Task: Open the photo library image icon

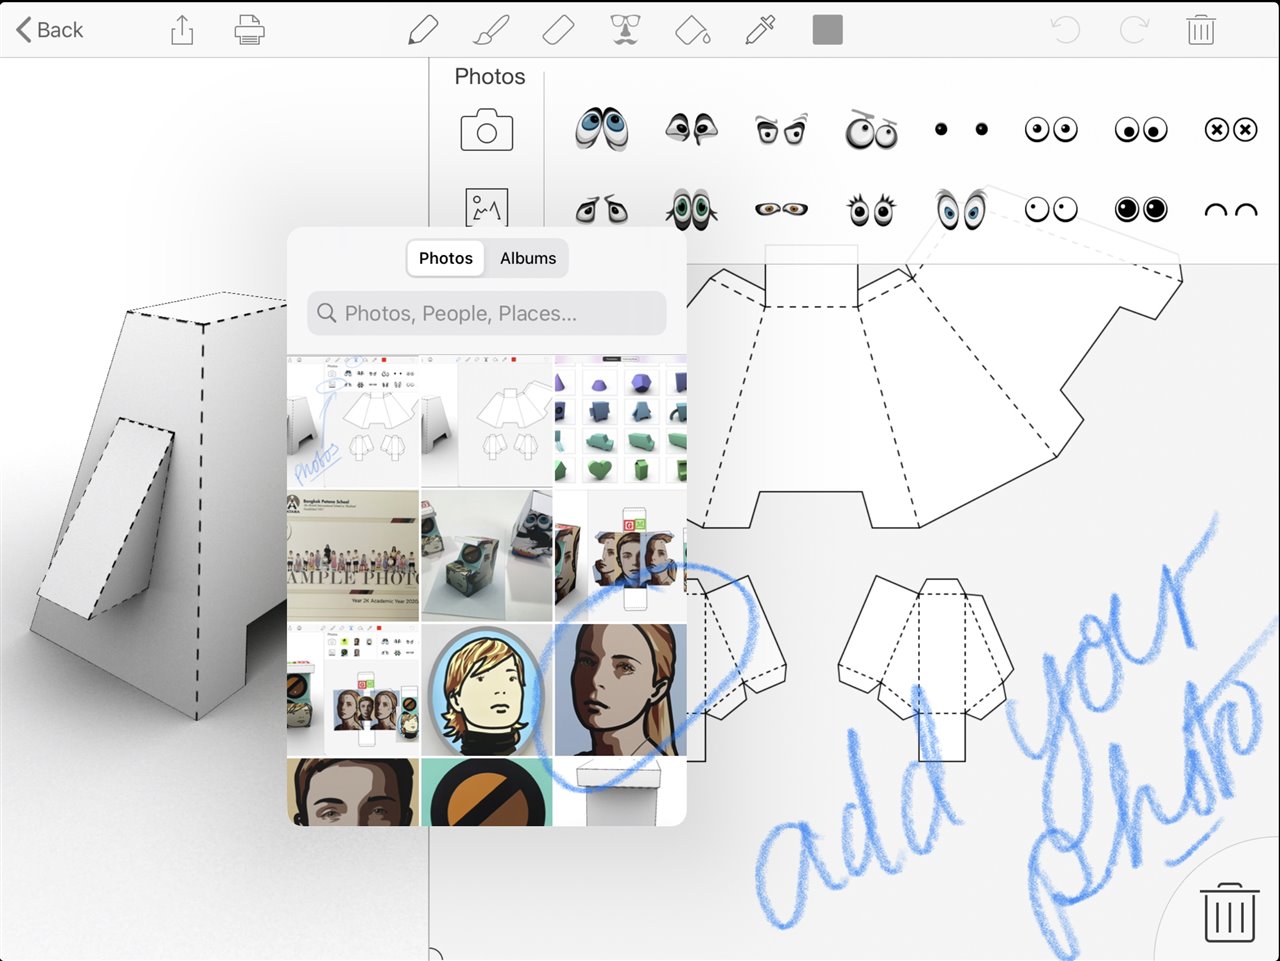Action: tap(487, 207)
